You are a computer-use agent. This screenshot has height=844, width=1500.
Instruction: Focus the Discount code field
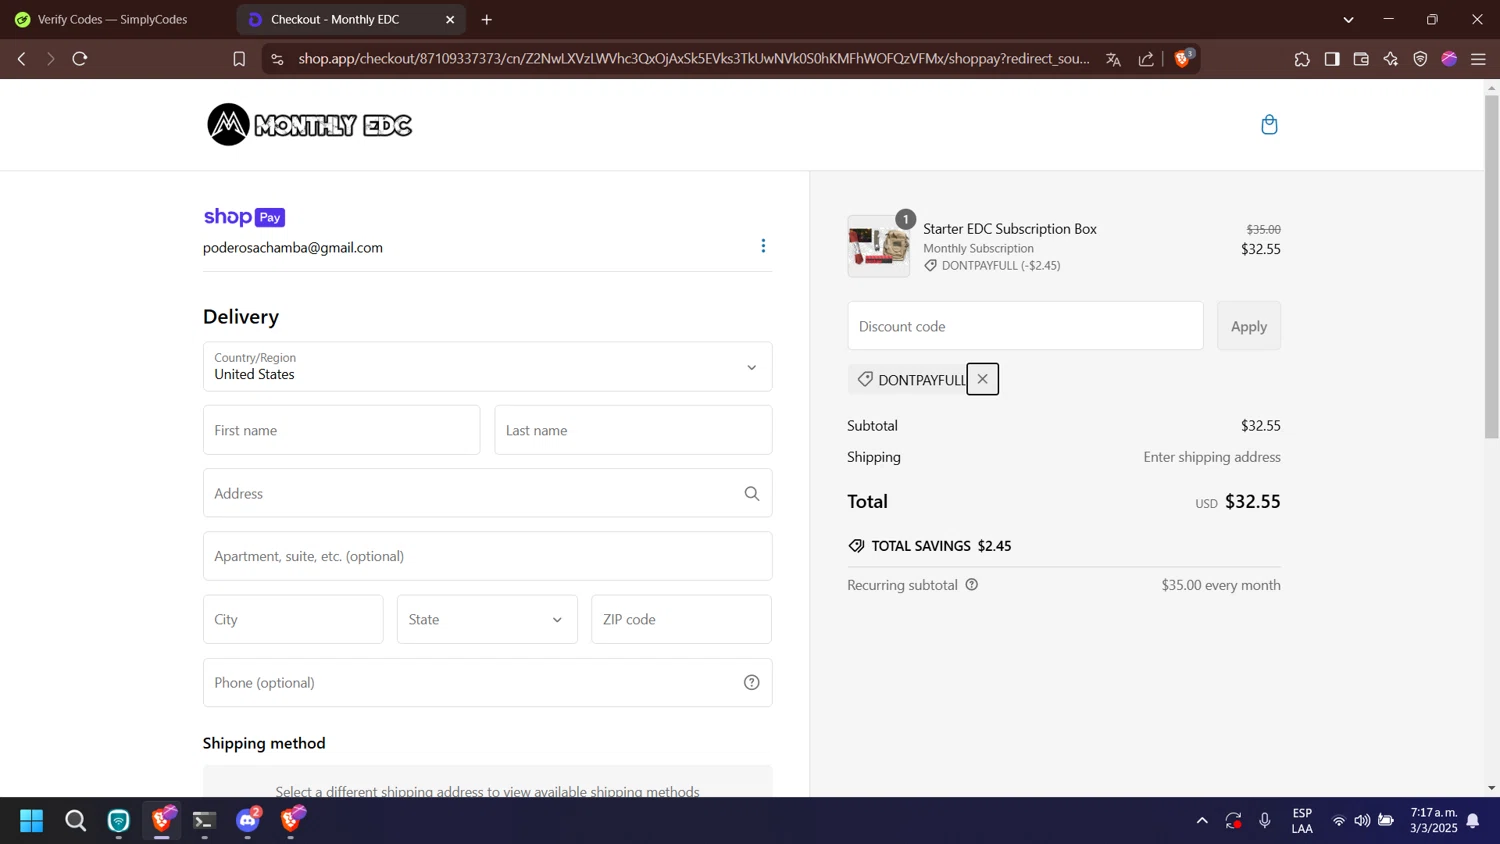tap(1025, 326)
